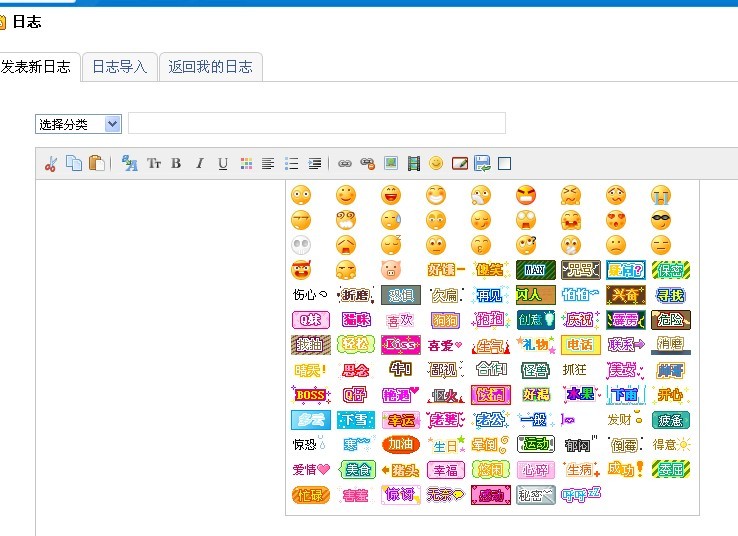Insert the 加油 text sticker

point(401,444)
